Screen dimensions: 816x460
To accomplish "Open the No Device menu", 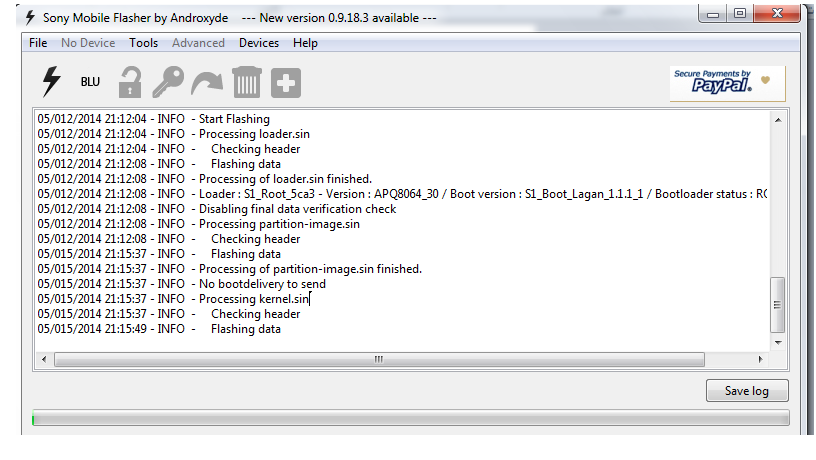I will point(88,43).
